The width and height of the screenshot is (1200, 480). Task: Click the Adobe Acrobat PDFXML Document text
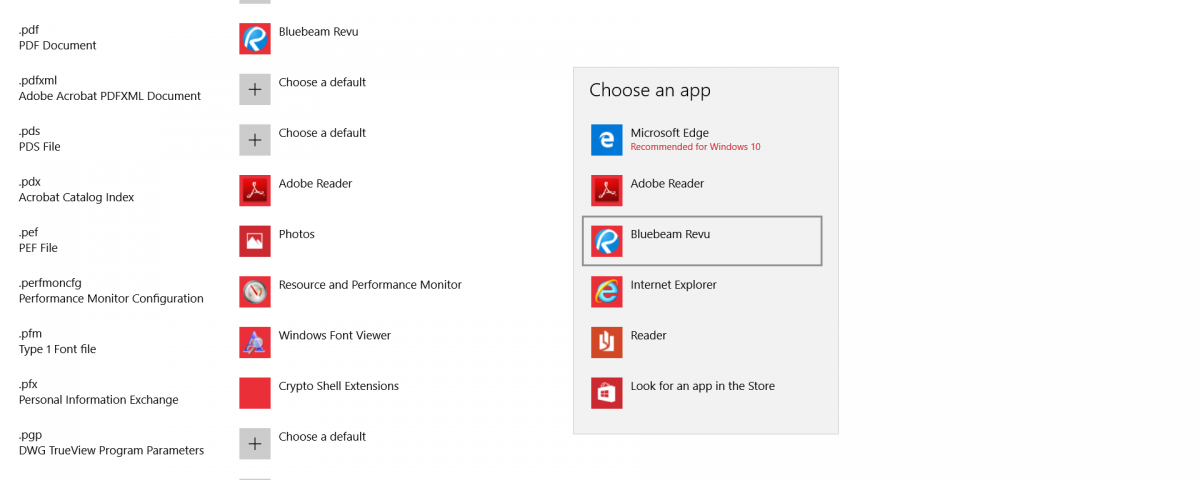tap(110, 97)
